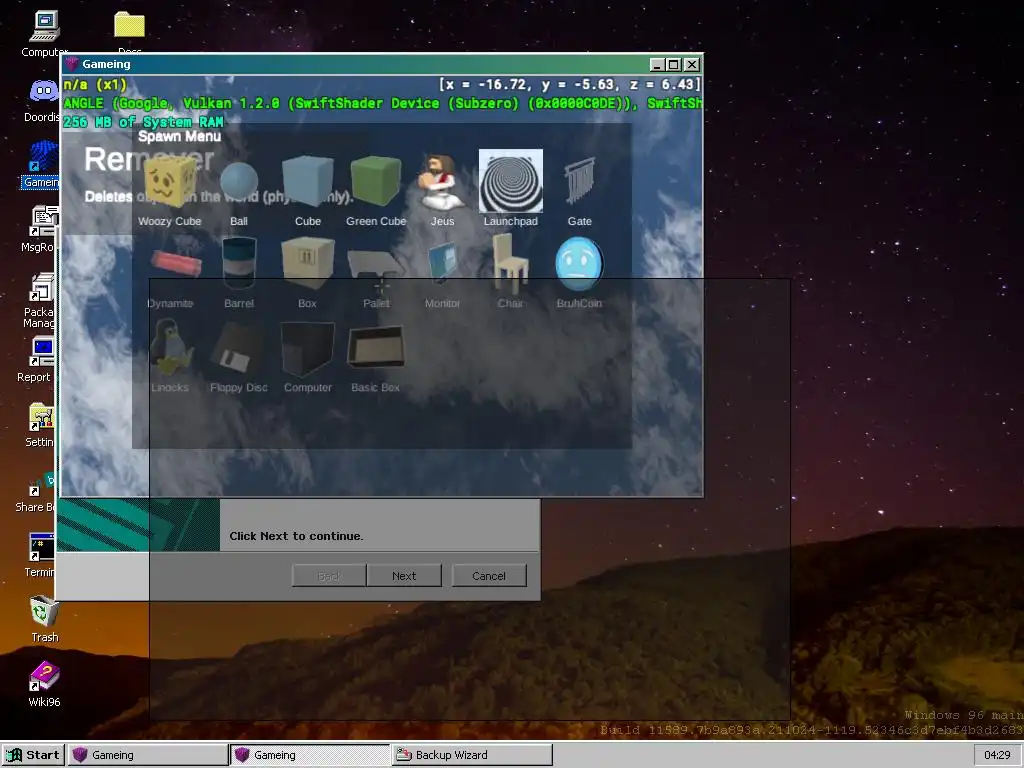This screenshot has height=768, width=1024.
Task: Select the Monitor item
Action: point(442,273)
